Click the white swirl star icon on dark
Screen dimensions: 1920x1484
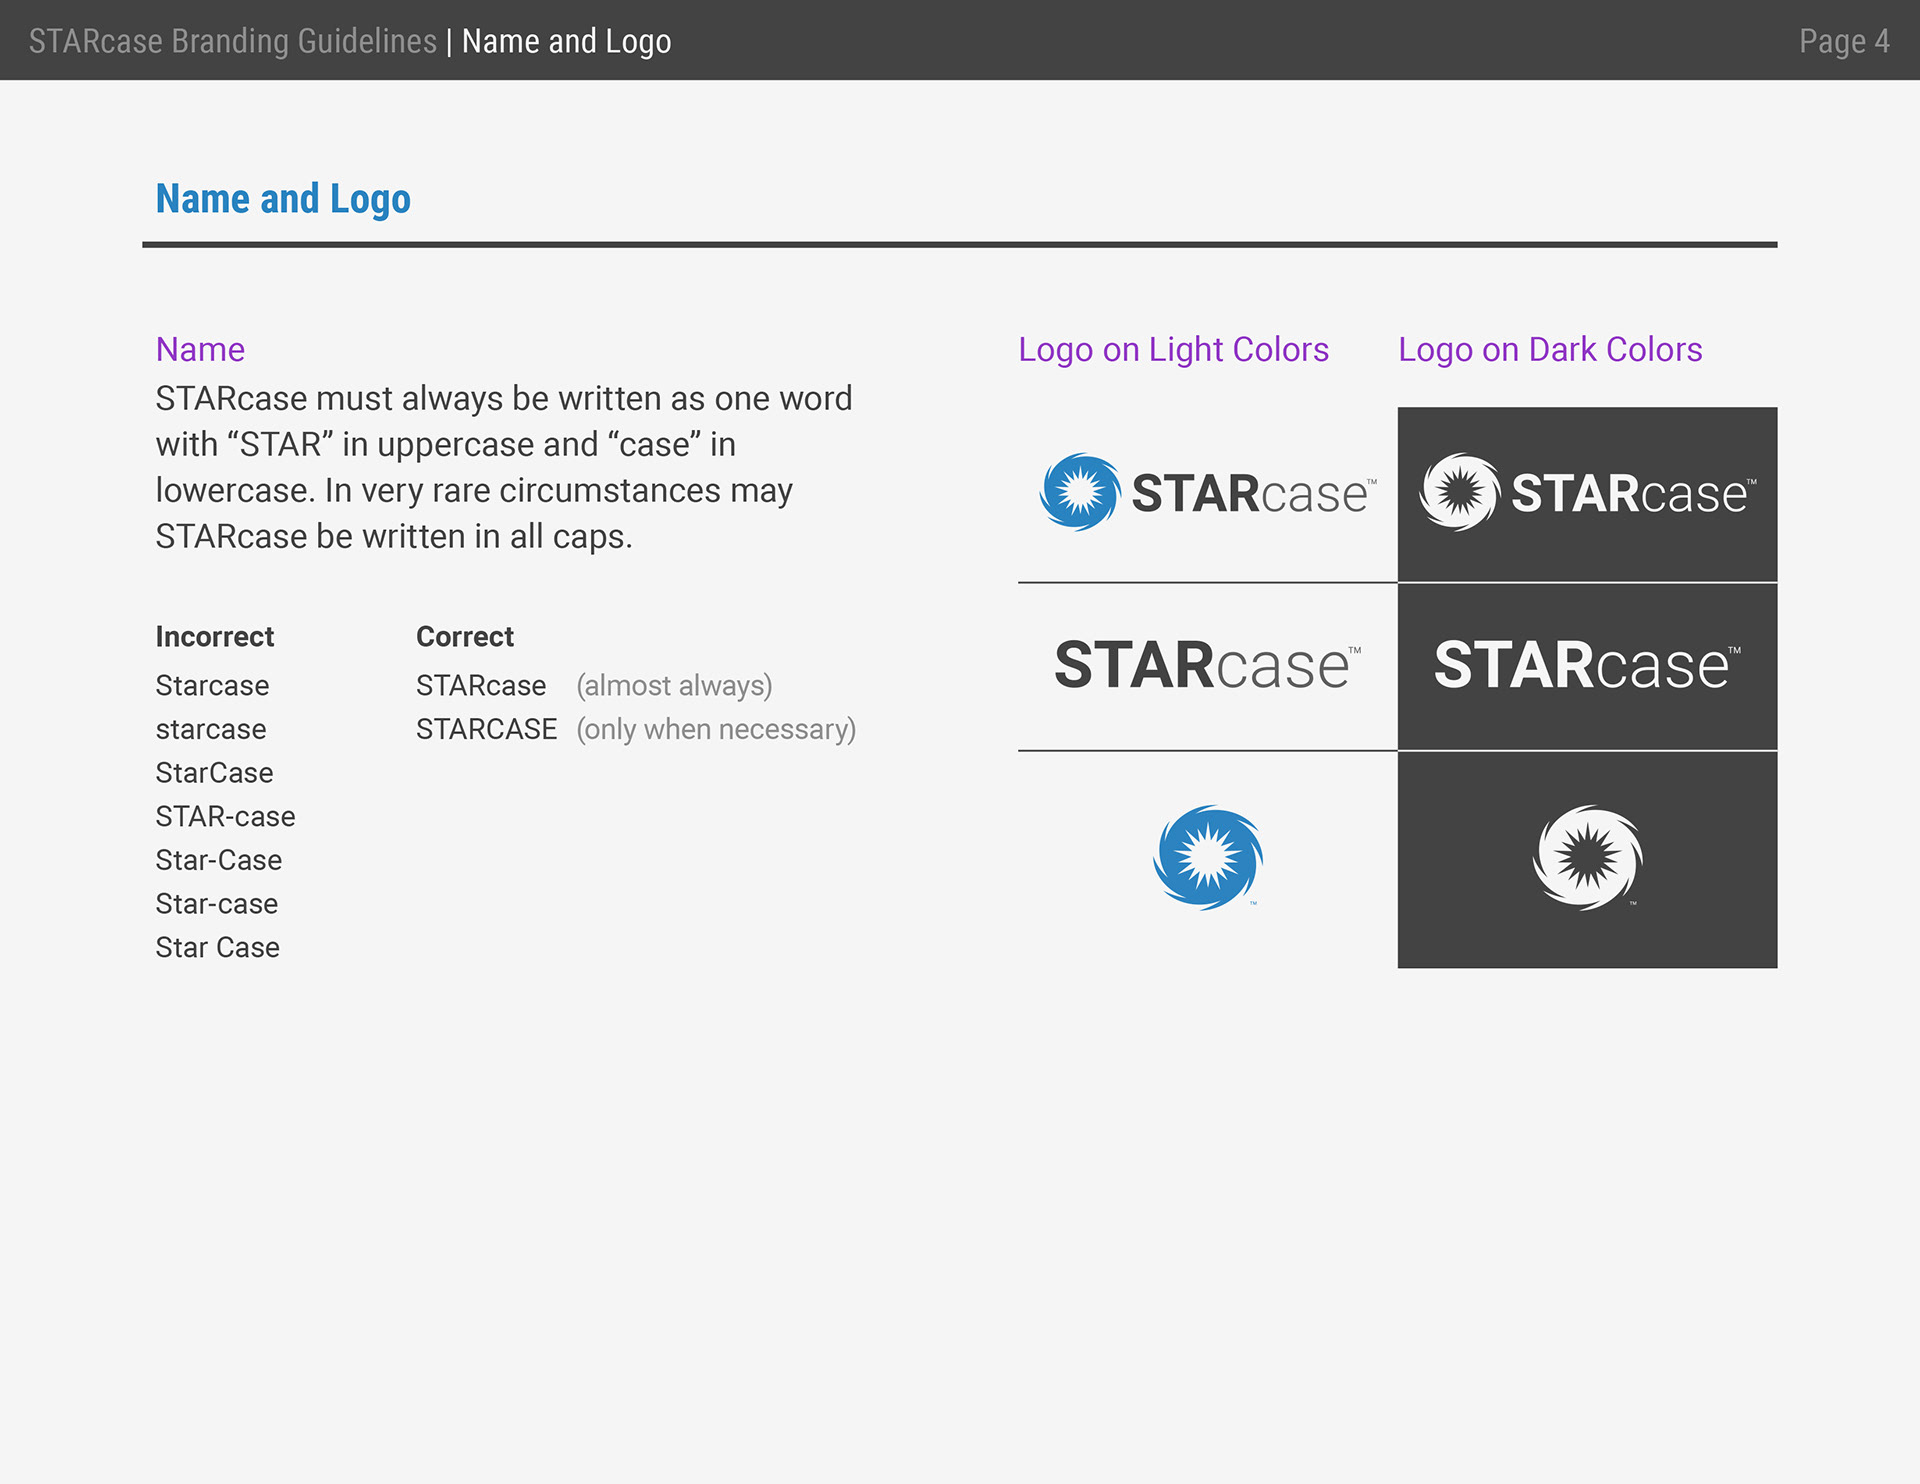pyautogui.click(x=1587, y=858)
